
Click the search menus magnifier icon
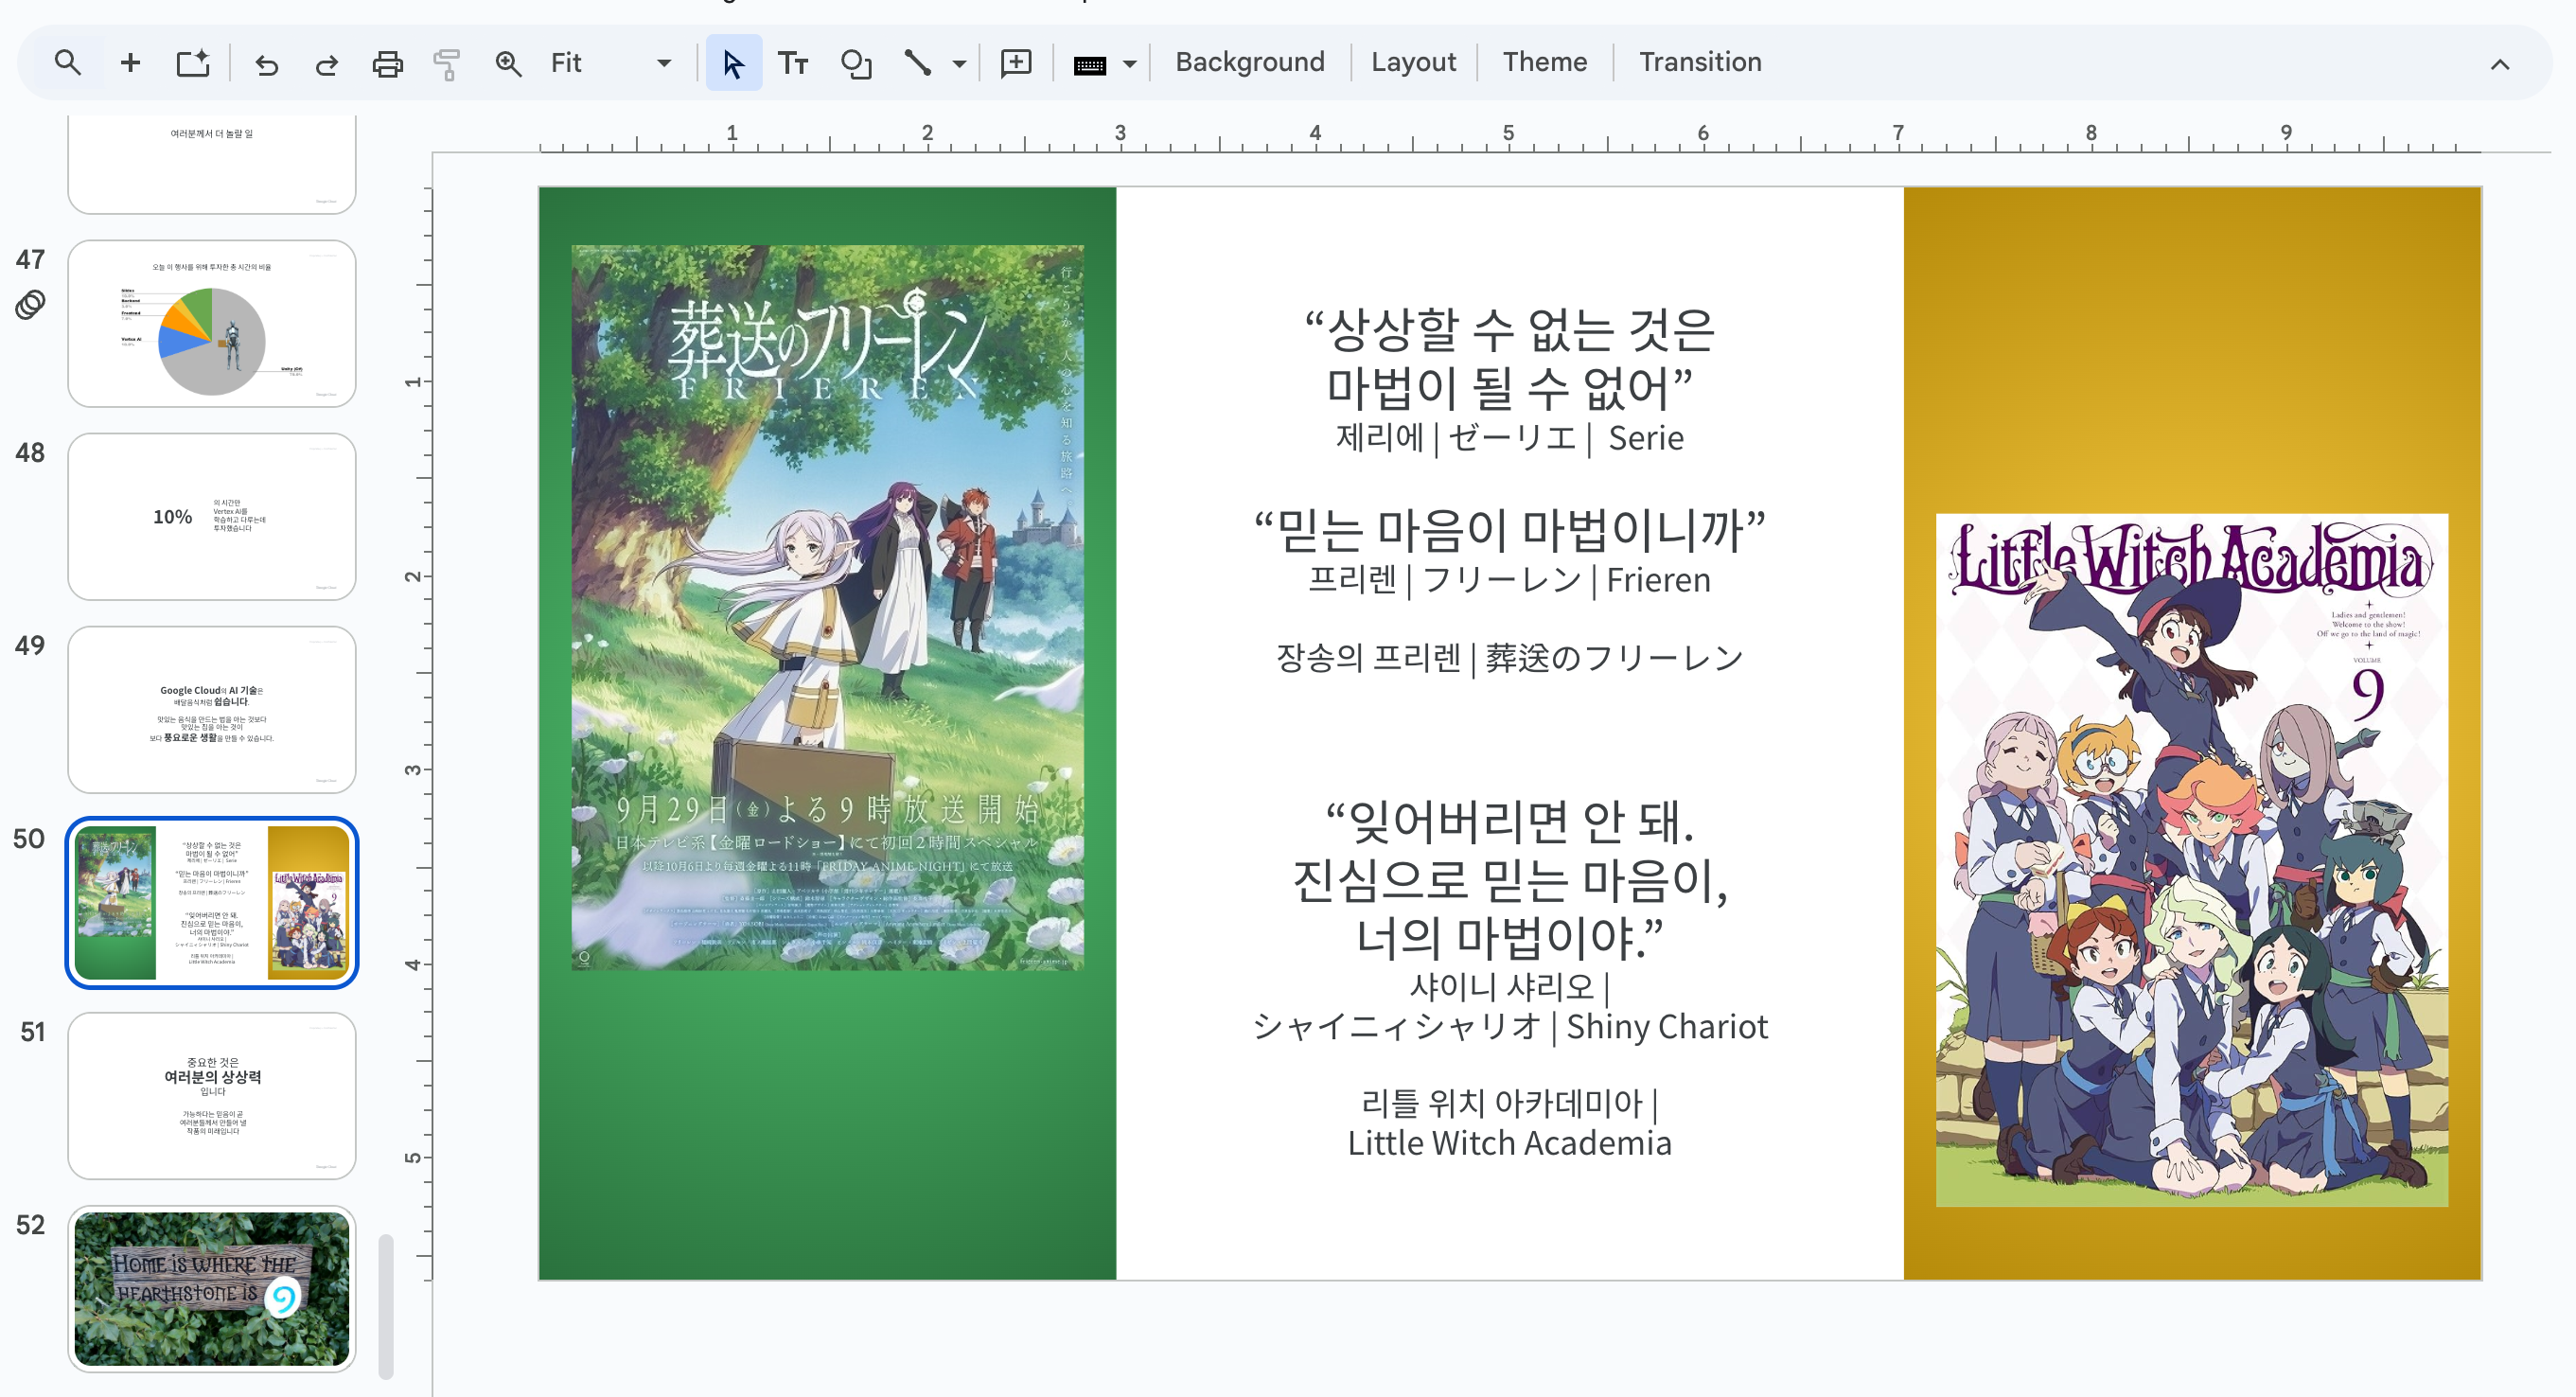pyautogui.click(x=67, y=63)
